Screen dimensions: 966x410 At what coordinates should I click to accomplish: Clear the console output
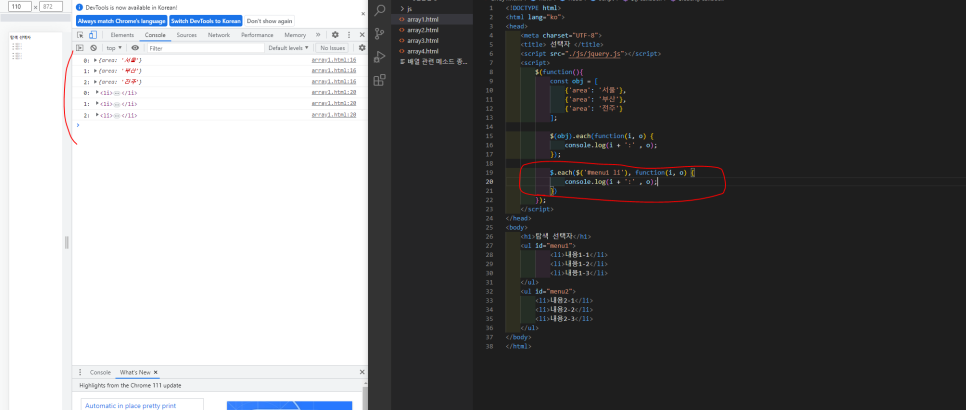(x=94, y=47)
